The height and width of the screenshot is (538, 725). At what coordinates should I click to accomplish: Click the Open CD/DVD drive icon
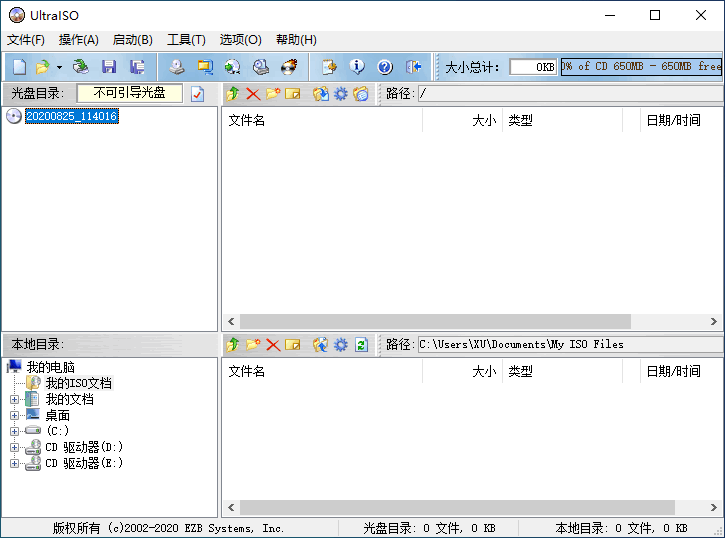point(81,67)
